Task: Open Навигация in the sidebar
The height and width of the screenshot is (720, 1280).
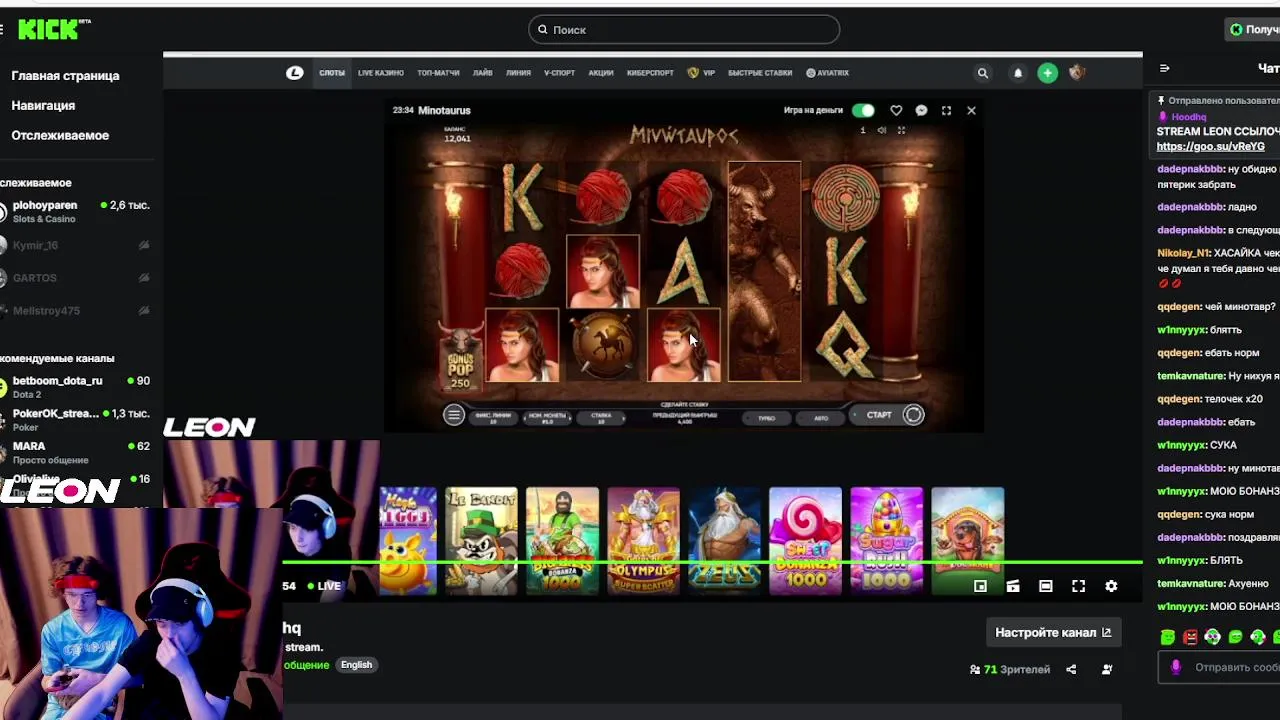Action: [43, 106]
